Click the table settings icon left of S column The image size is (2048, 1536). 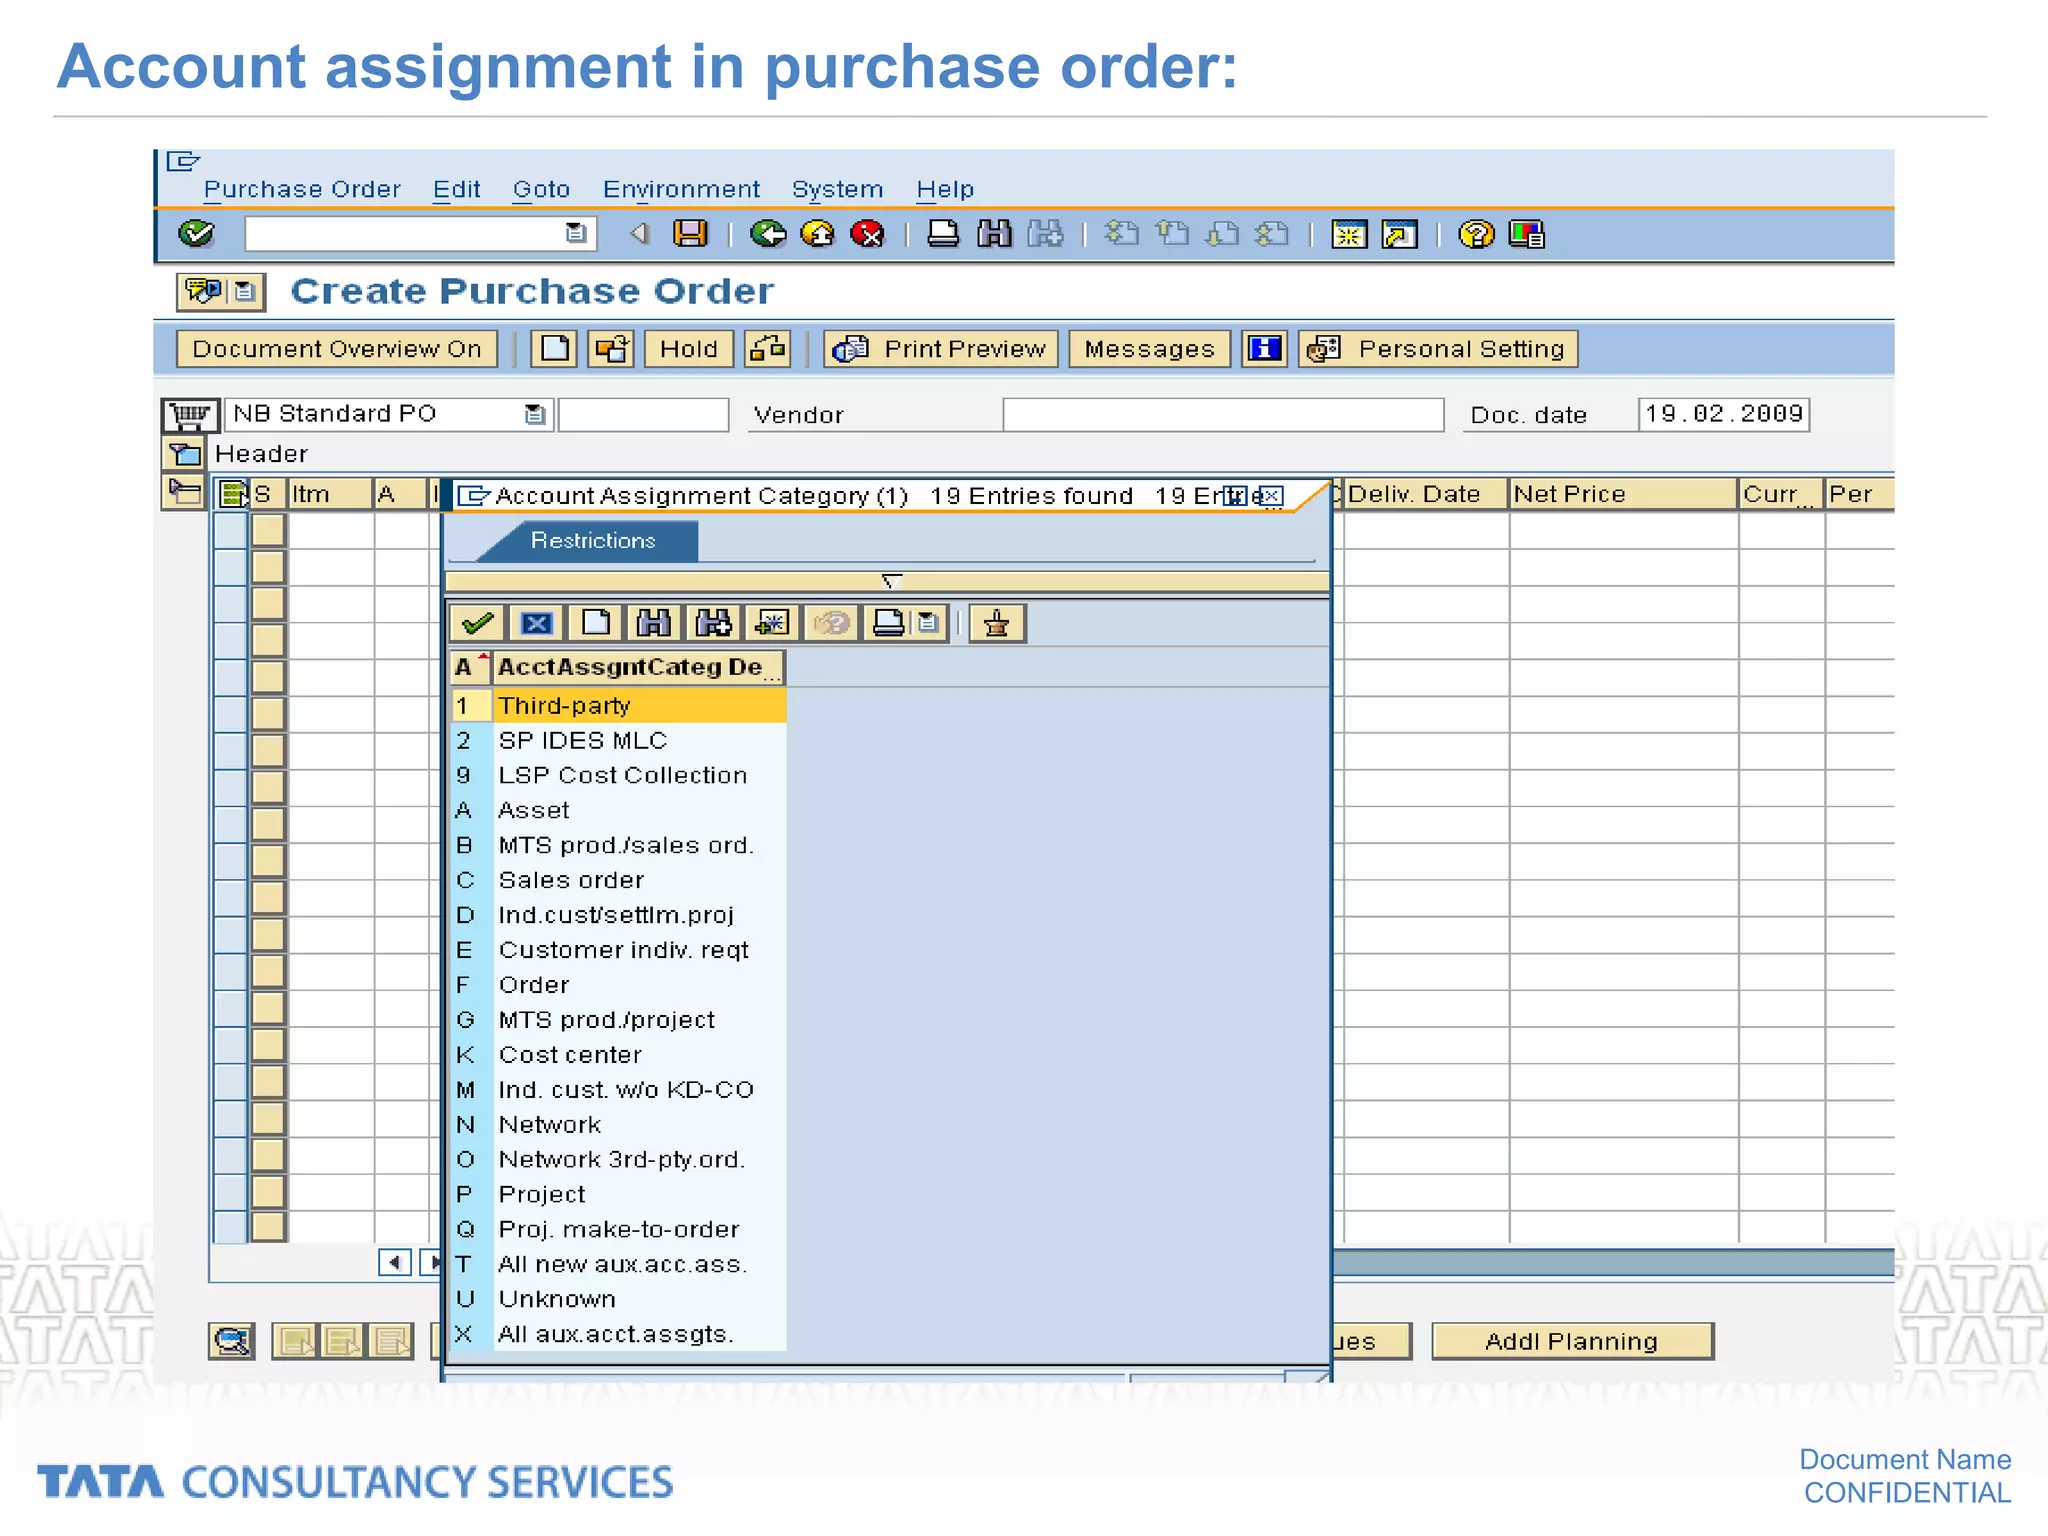coord(233,494)
